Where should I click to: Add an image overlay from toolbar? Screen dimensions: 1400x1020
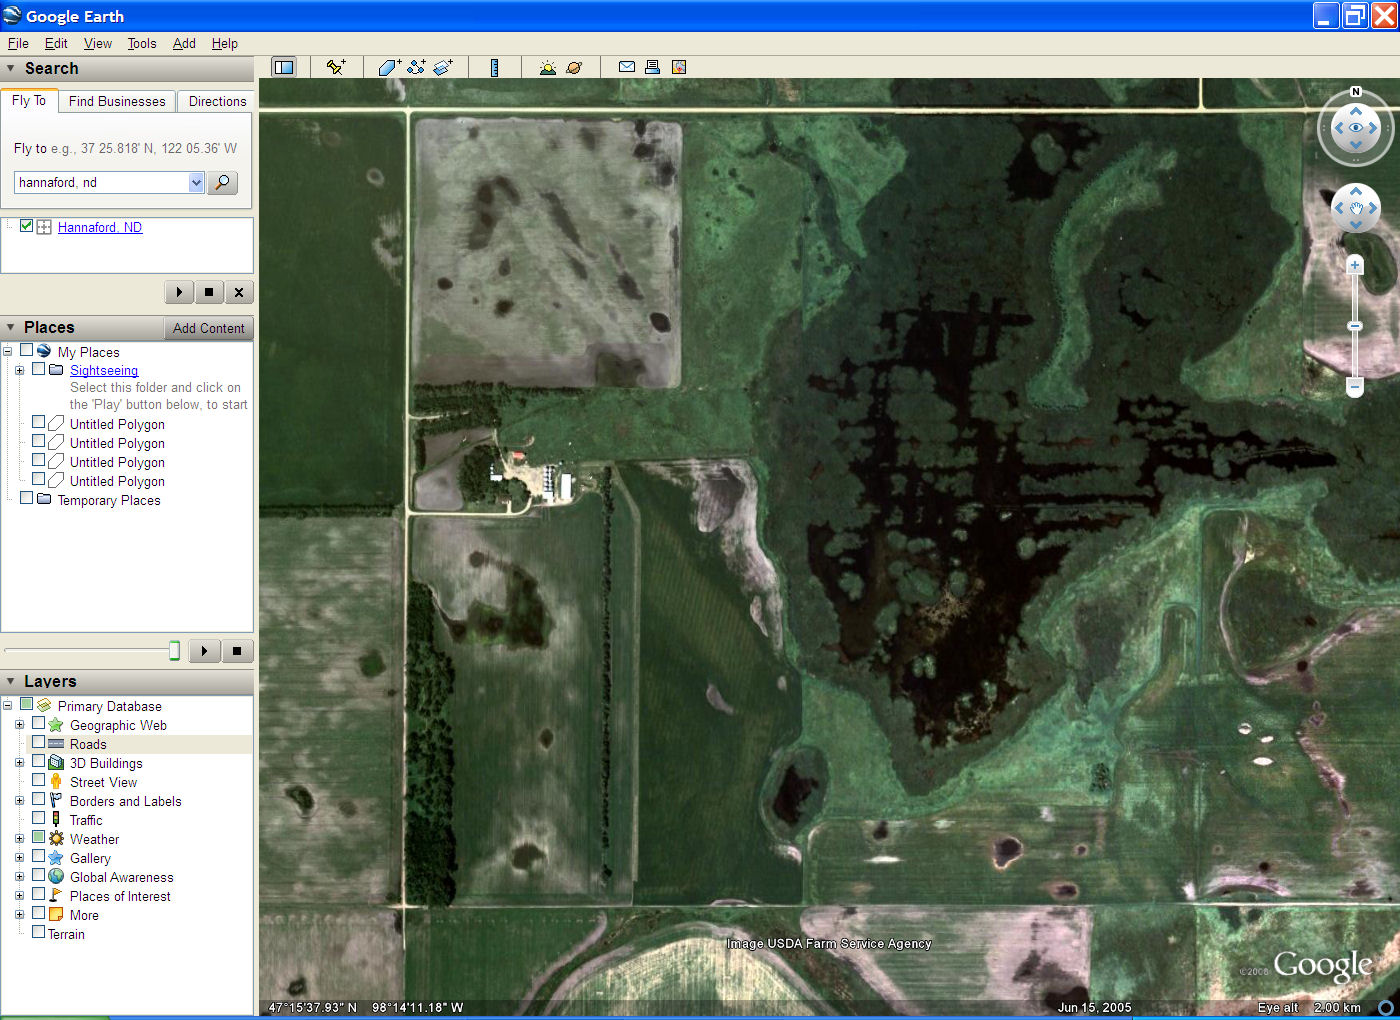(443, 67)
